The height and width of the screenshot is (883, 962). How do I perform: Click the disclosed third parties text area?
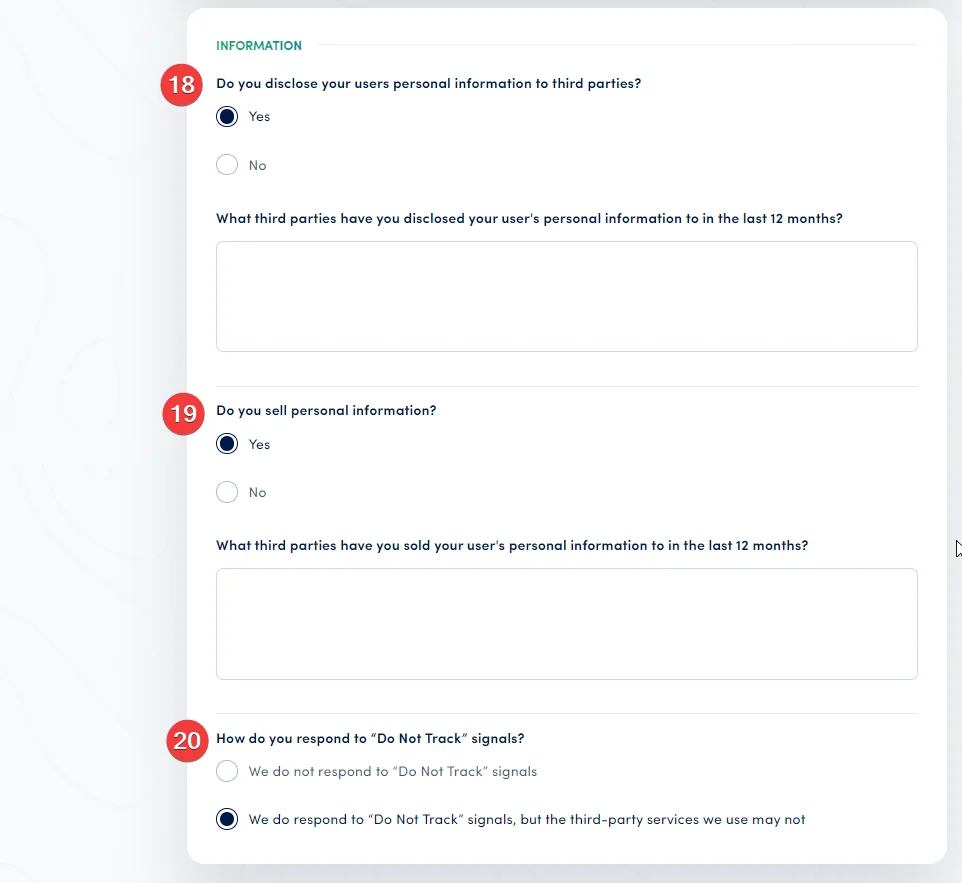point(566,295)
